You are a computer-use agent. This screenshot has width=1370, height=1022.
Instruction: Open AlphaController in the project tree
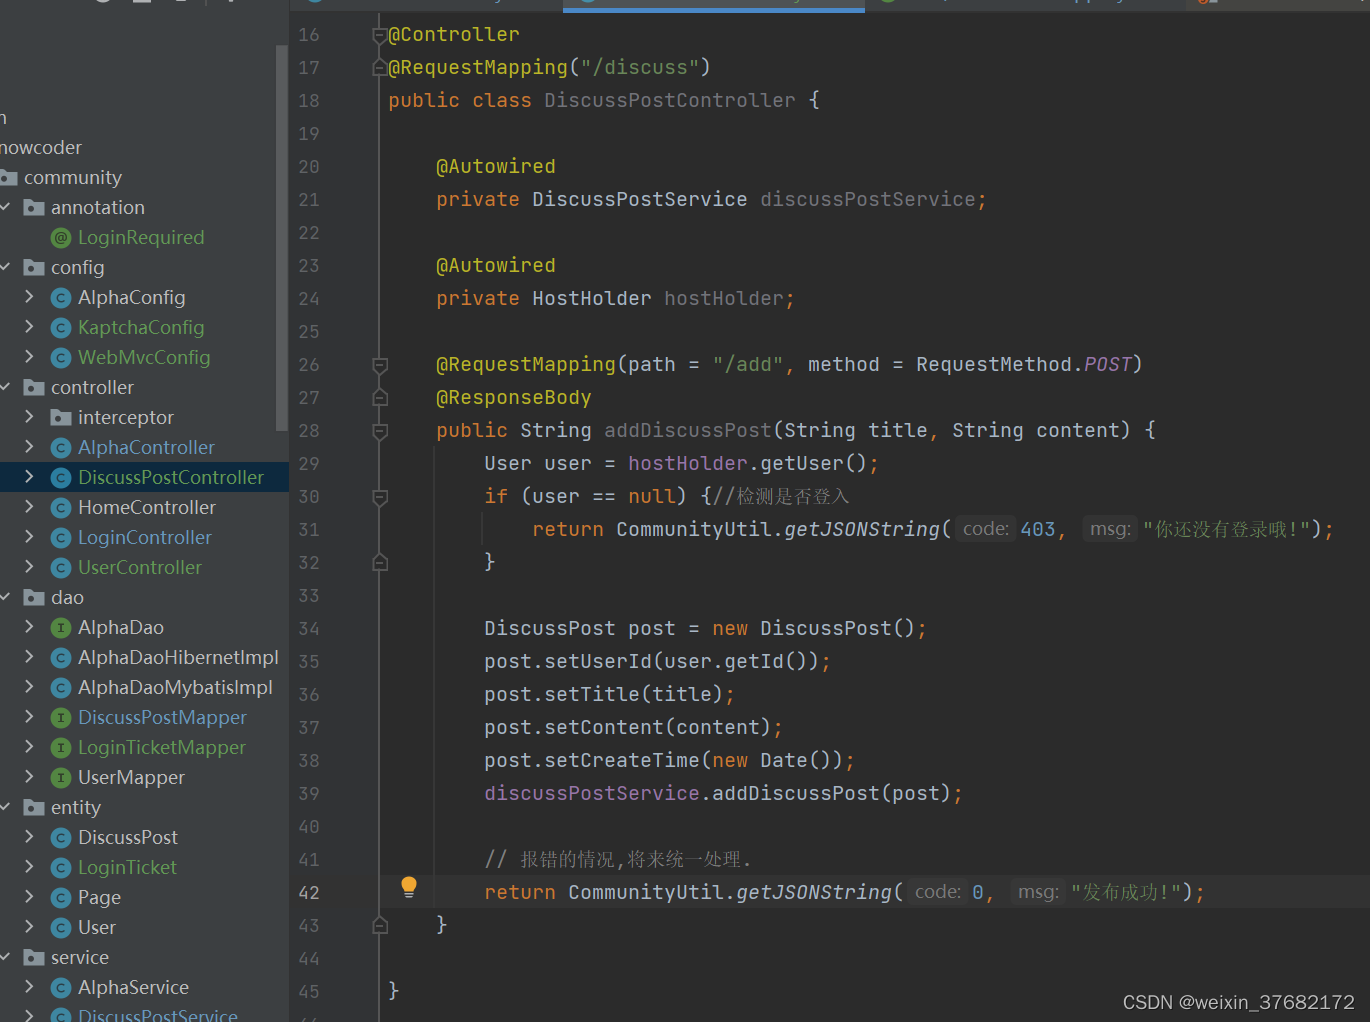[146, 447]
